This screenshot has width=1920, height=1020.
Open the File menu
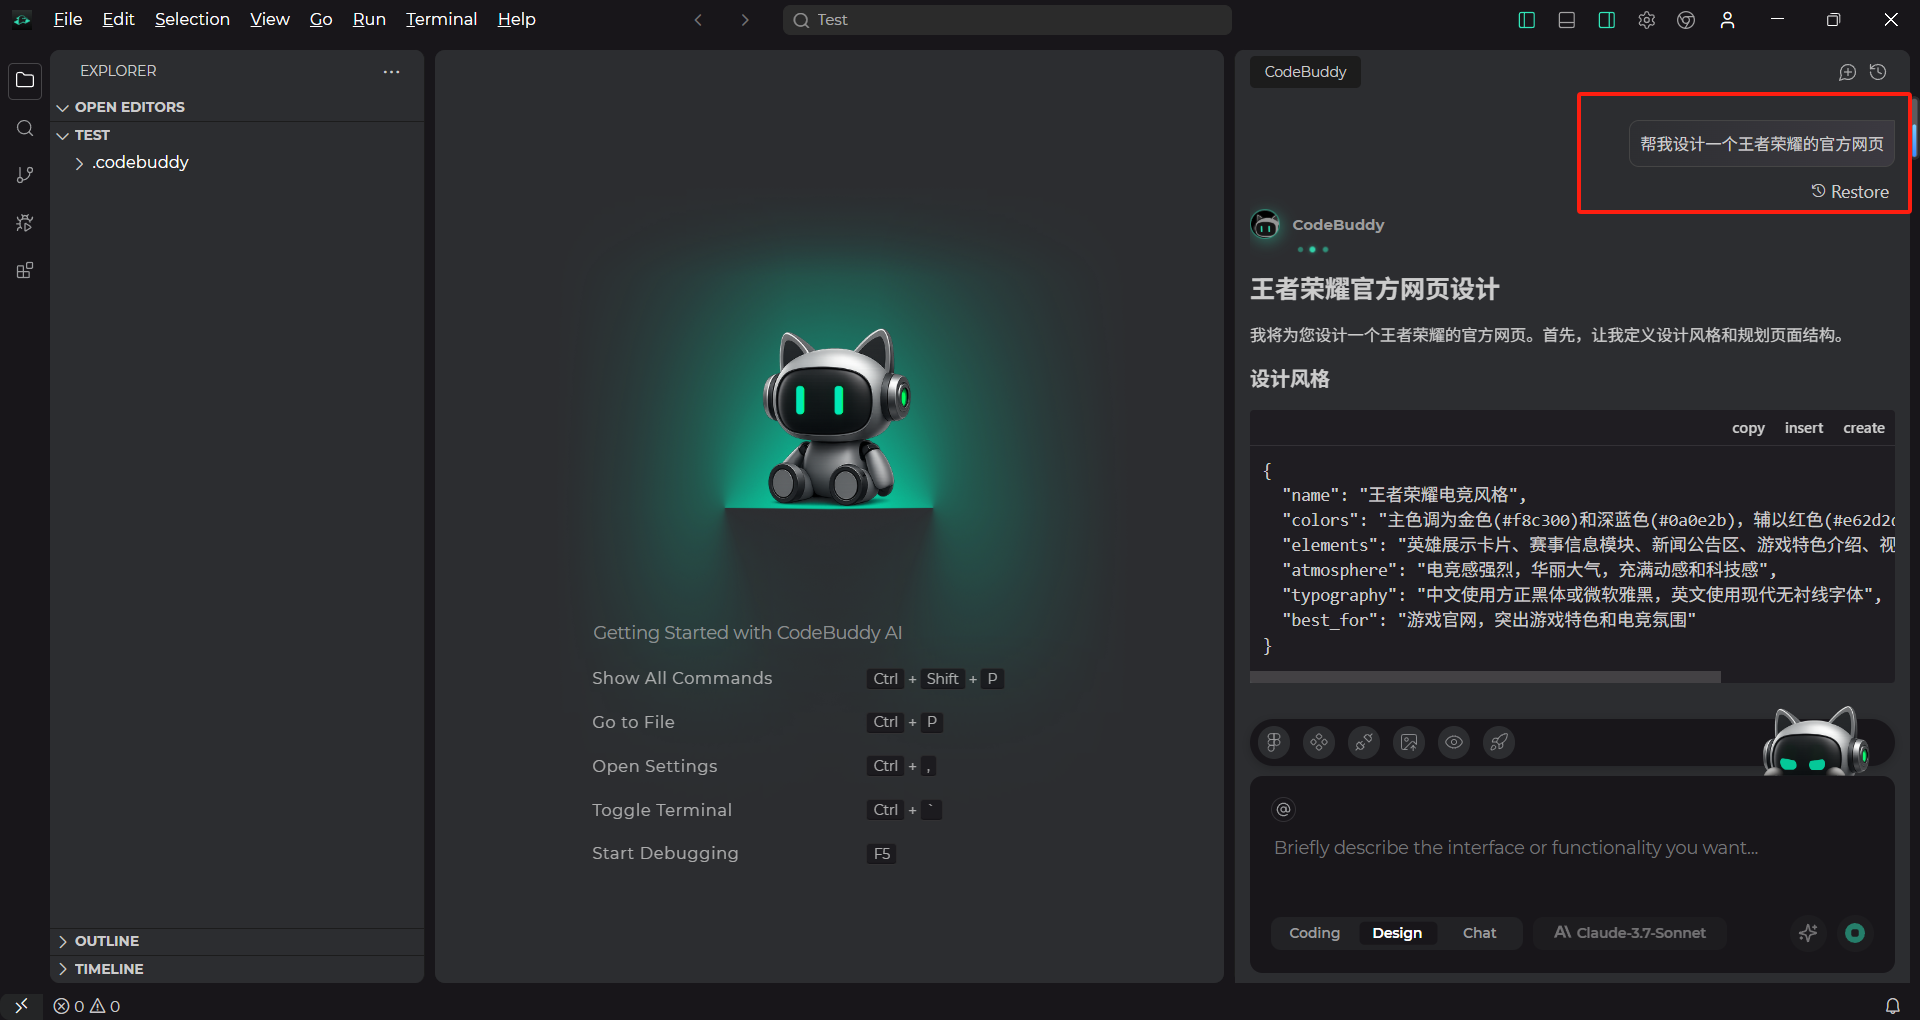pyautogui.click(x=68, y=20)
